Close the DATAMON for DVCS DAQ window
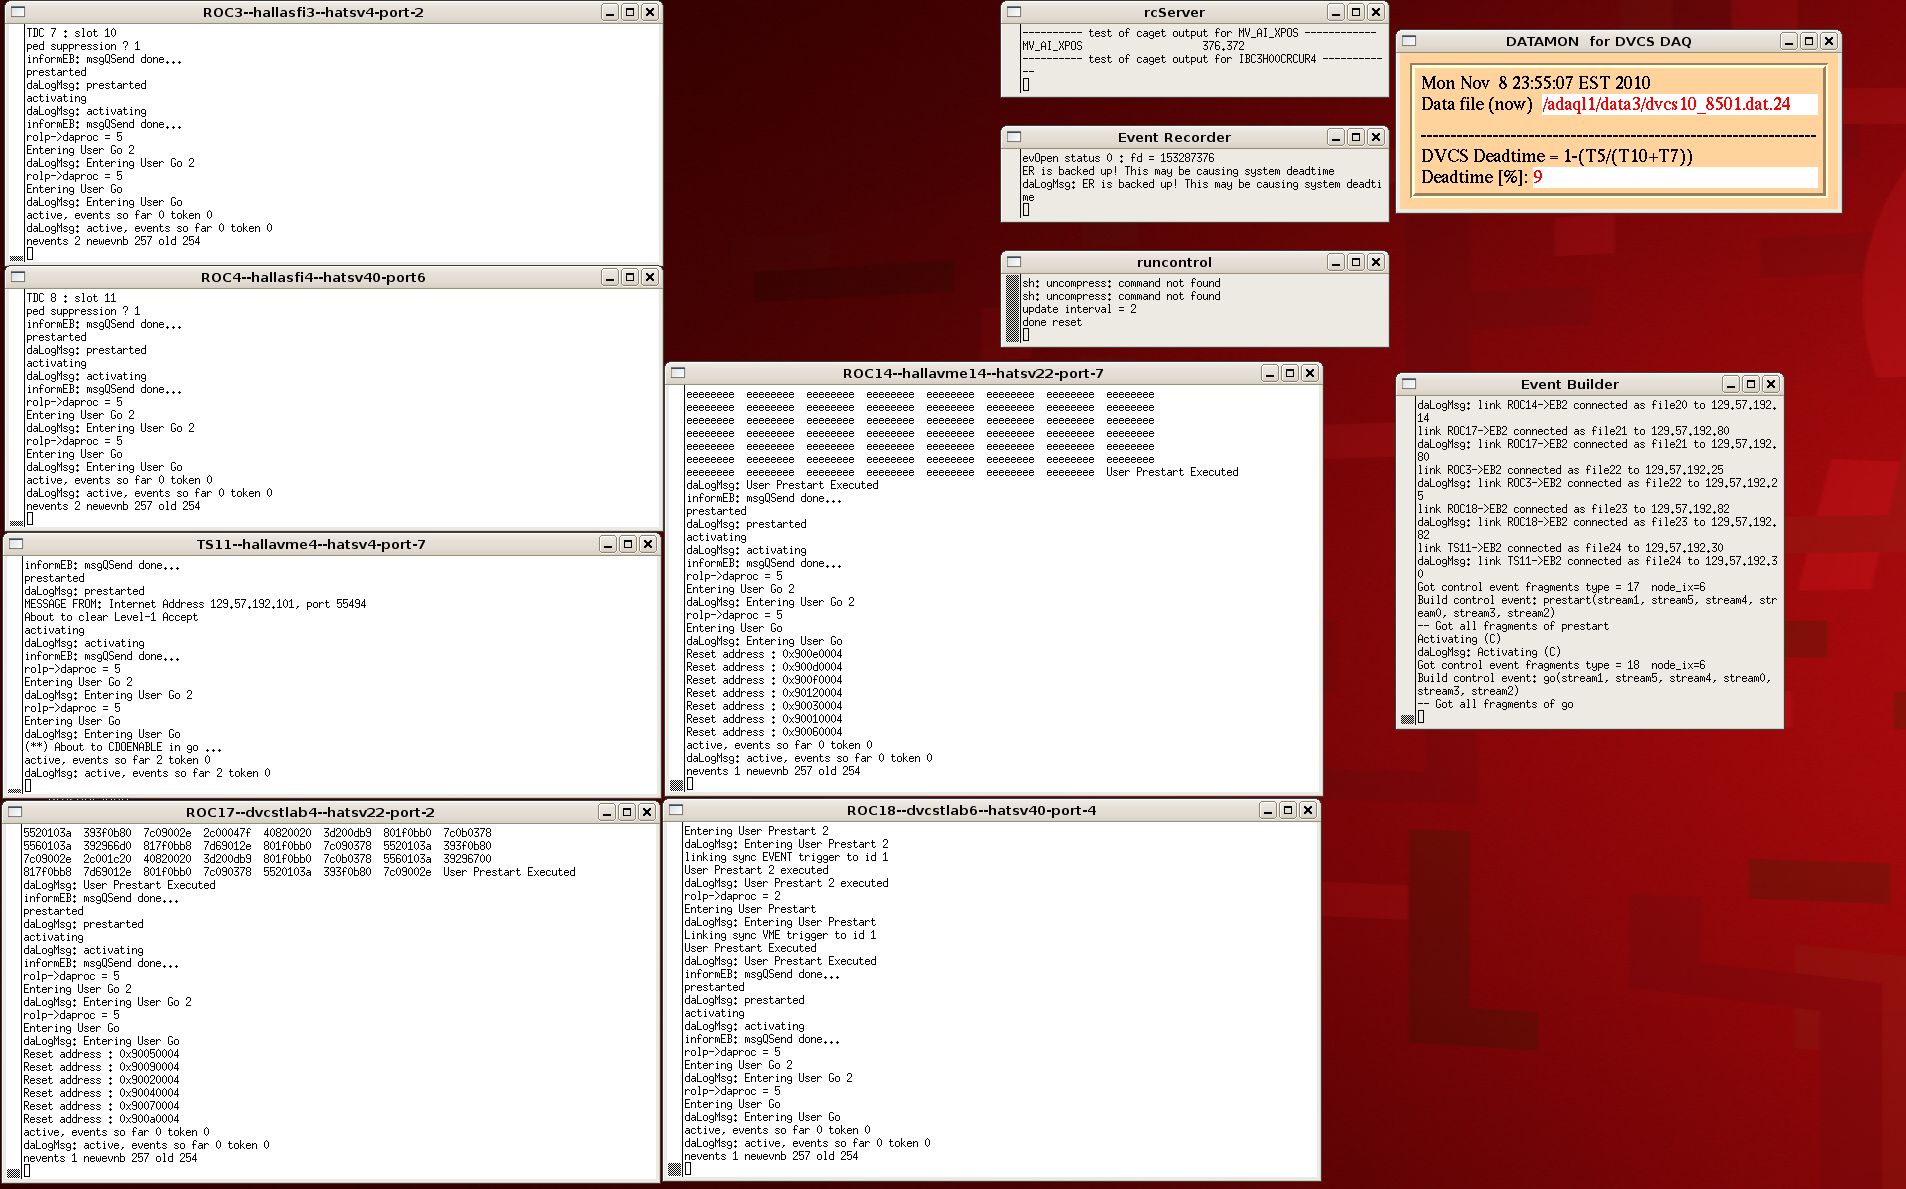This screenshot has height=1189, width=1906. click(1829, 41)
